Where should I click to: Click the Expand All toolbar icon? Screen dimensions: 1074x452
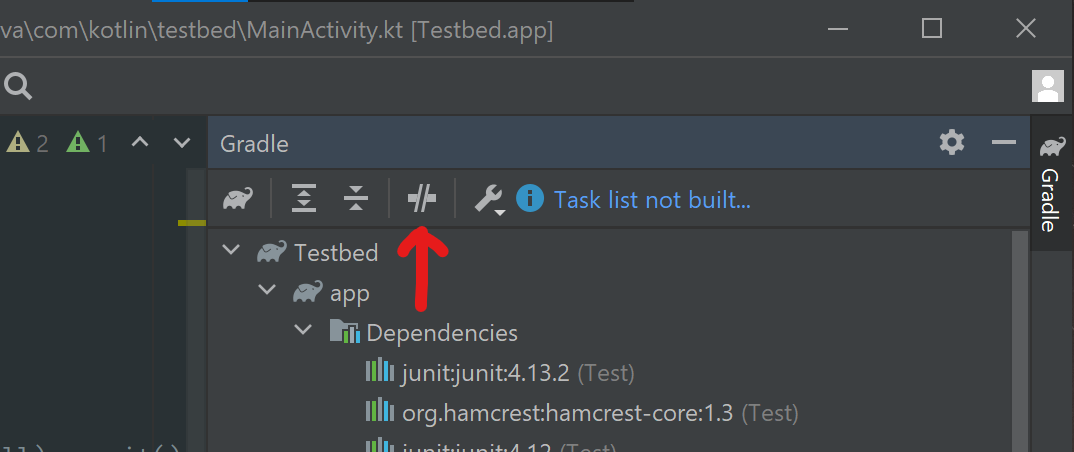tap(303, 199)
